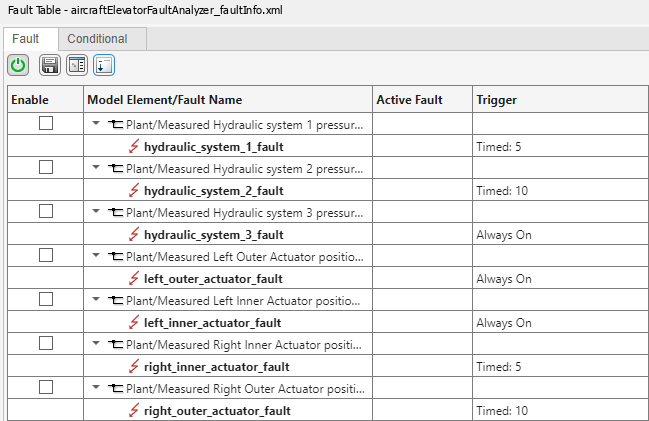
Task: Click the green power fault simulation button
Action: (18, 66)
